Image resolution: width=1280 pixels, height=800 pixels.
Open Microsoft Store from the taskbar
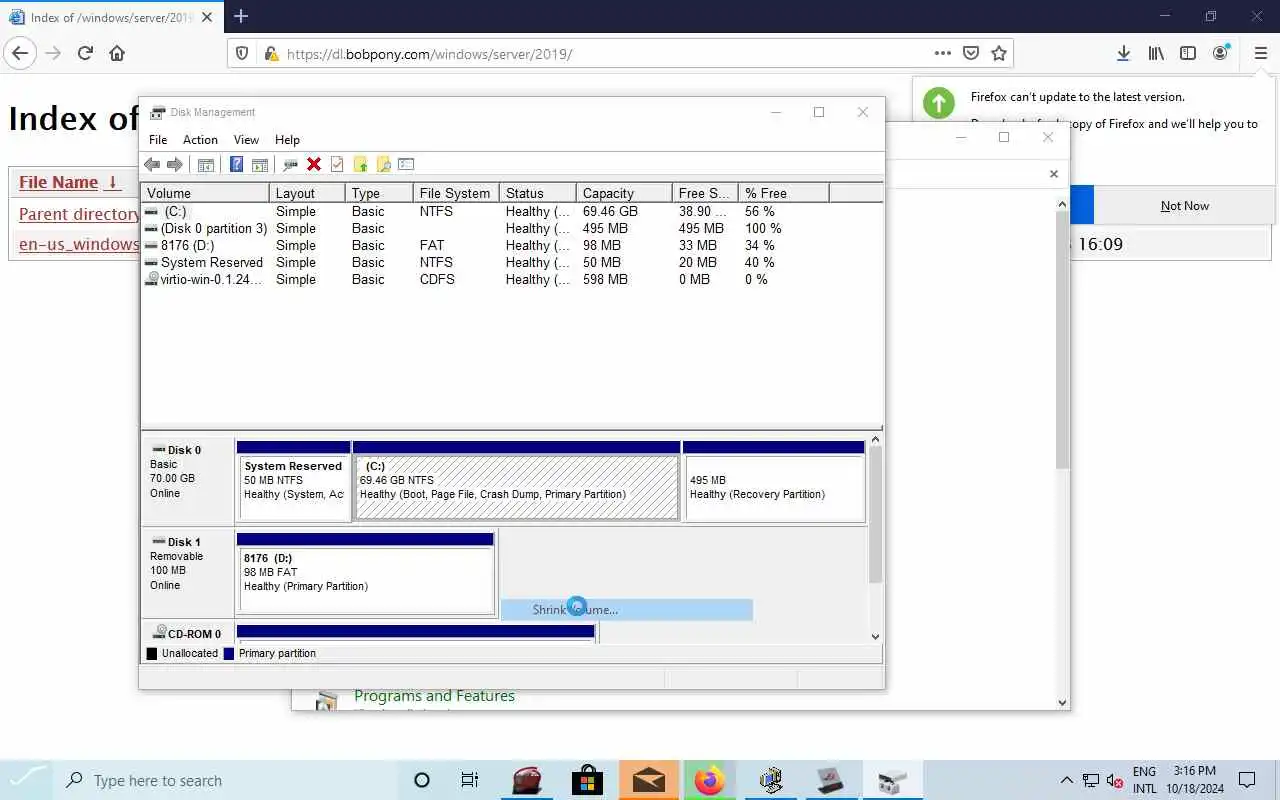click(587, 780)
